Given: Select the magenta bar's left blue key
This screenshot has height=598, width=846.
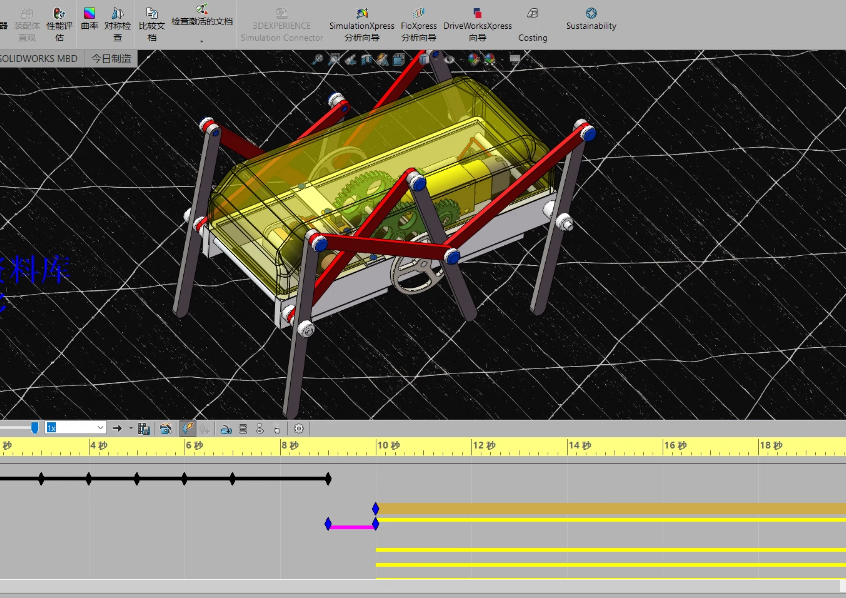Looking at the screenshot, I should tap(328, 524).
